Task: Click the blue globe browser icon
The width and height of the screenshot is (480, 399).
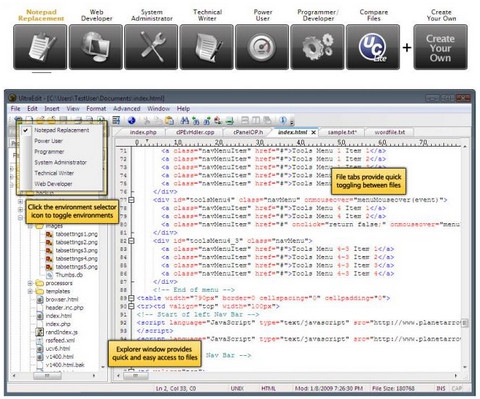Action: (x=132, y=120)
